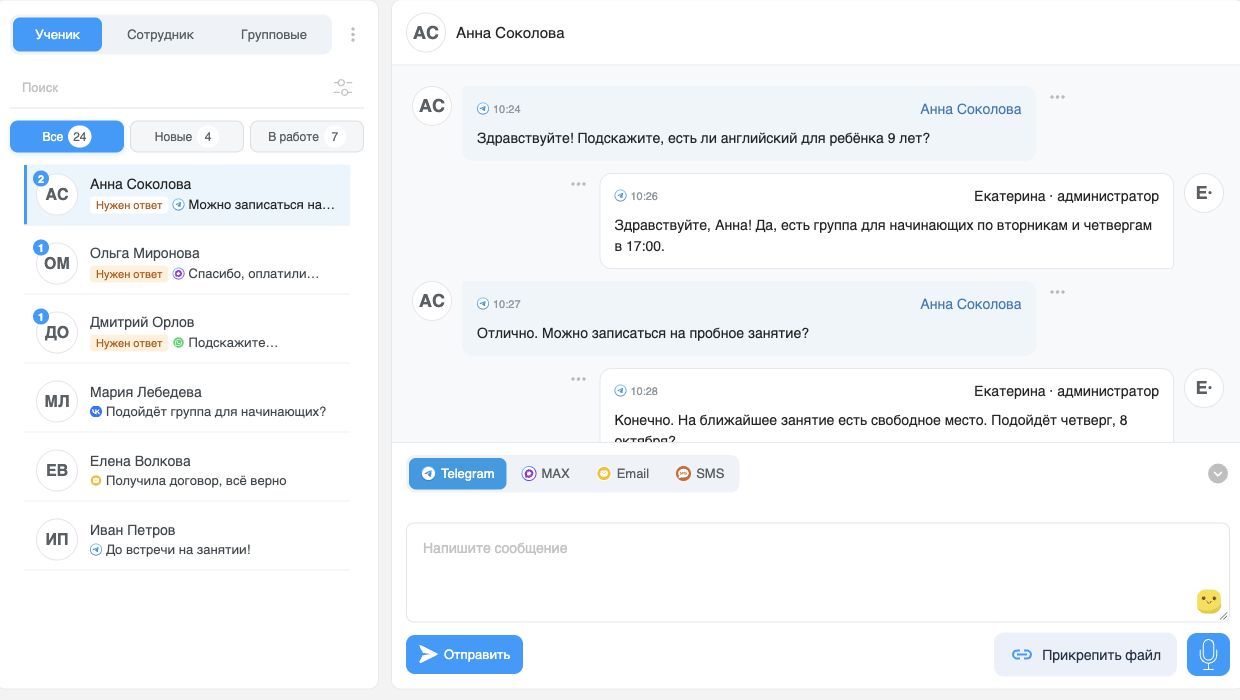Click Екатерина's avatar beside the 10:26 message
The image size is (1240, 700).
(x=1204, y=193)
